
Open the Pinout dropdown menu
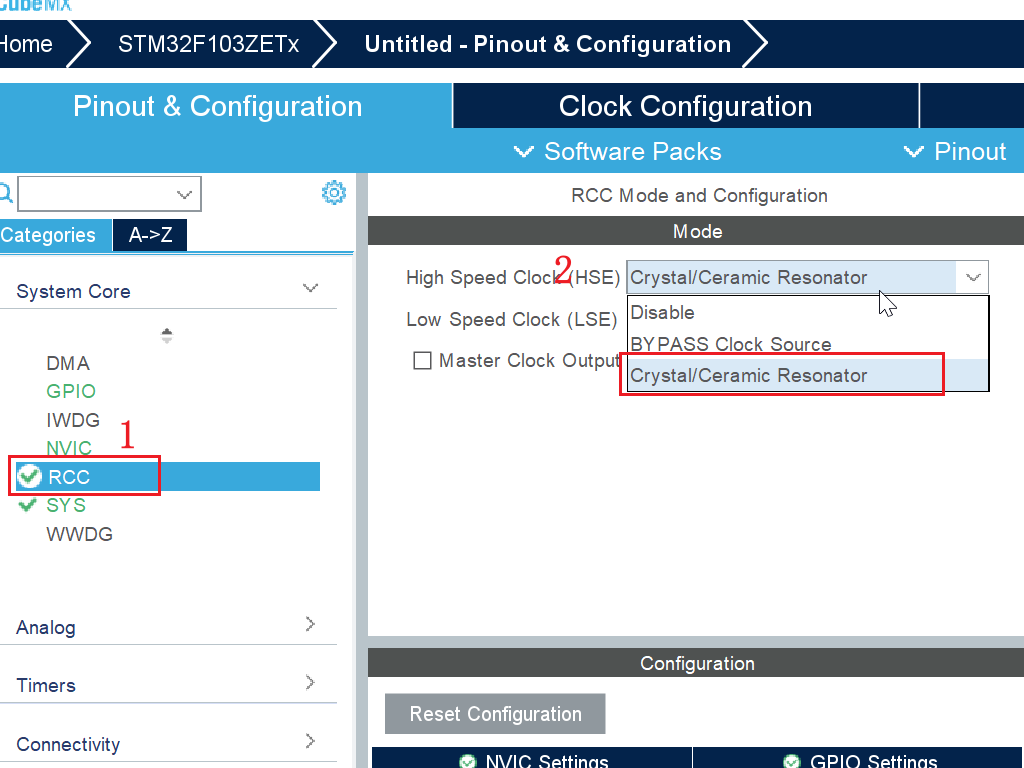955,152
